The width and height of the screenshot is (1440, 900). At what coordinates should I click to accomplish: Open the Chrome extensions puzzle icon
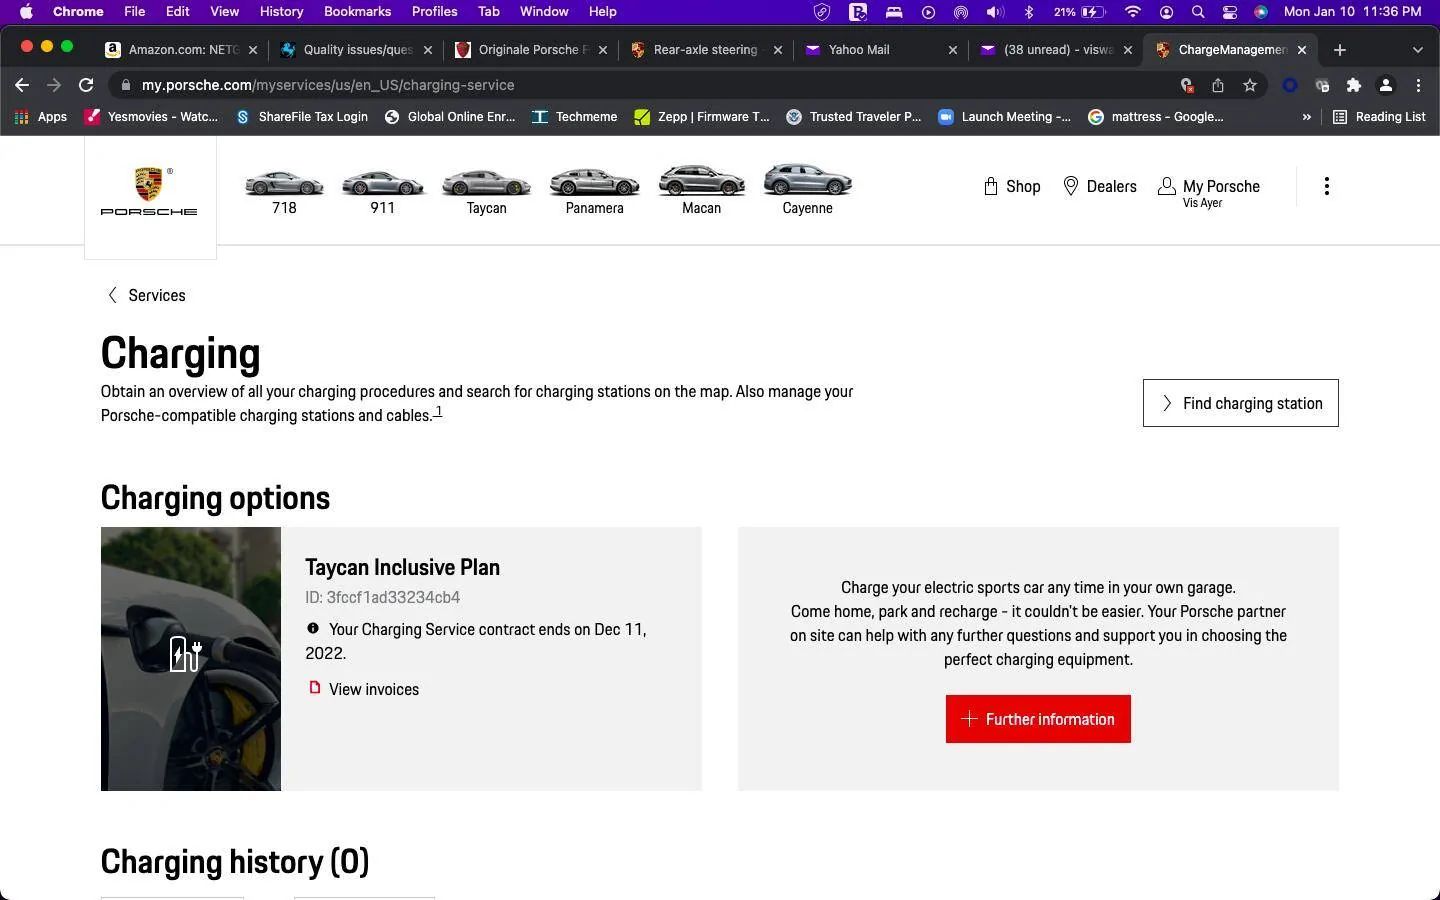click(x=1354, y=85)
